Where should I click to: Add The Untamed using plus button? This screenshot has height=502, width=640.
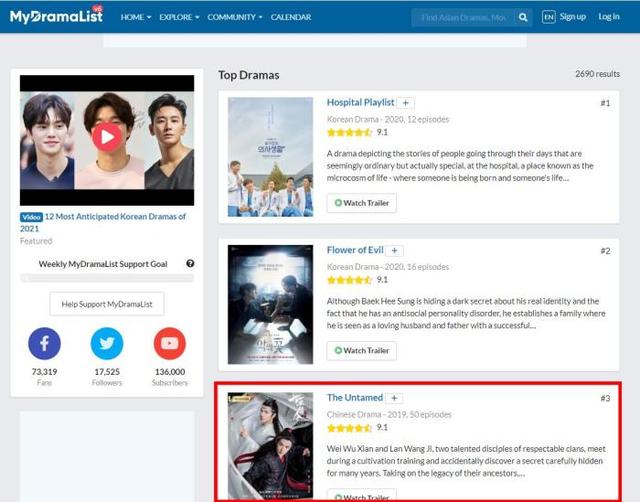(394, 398)
